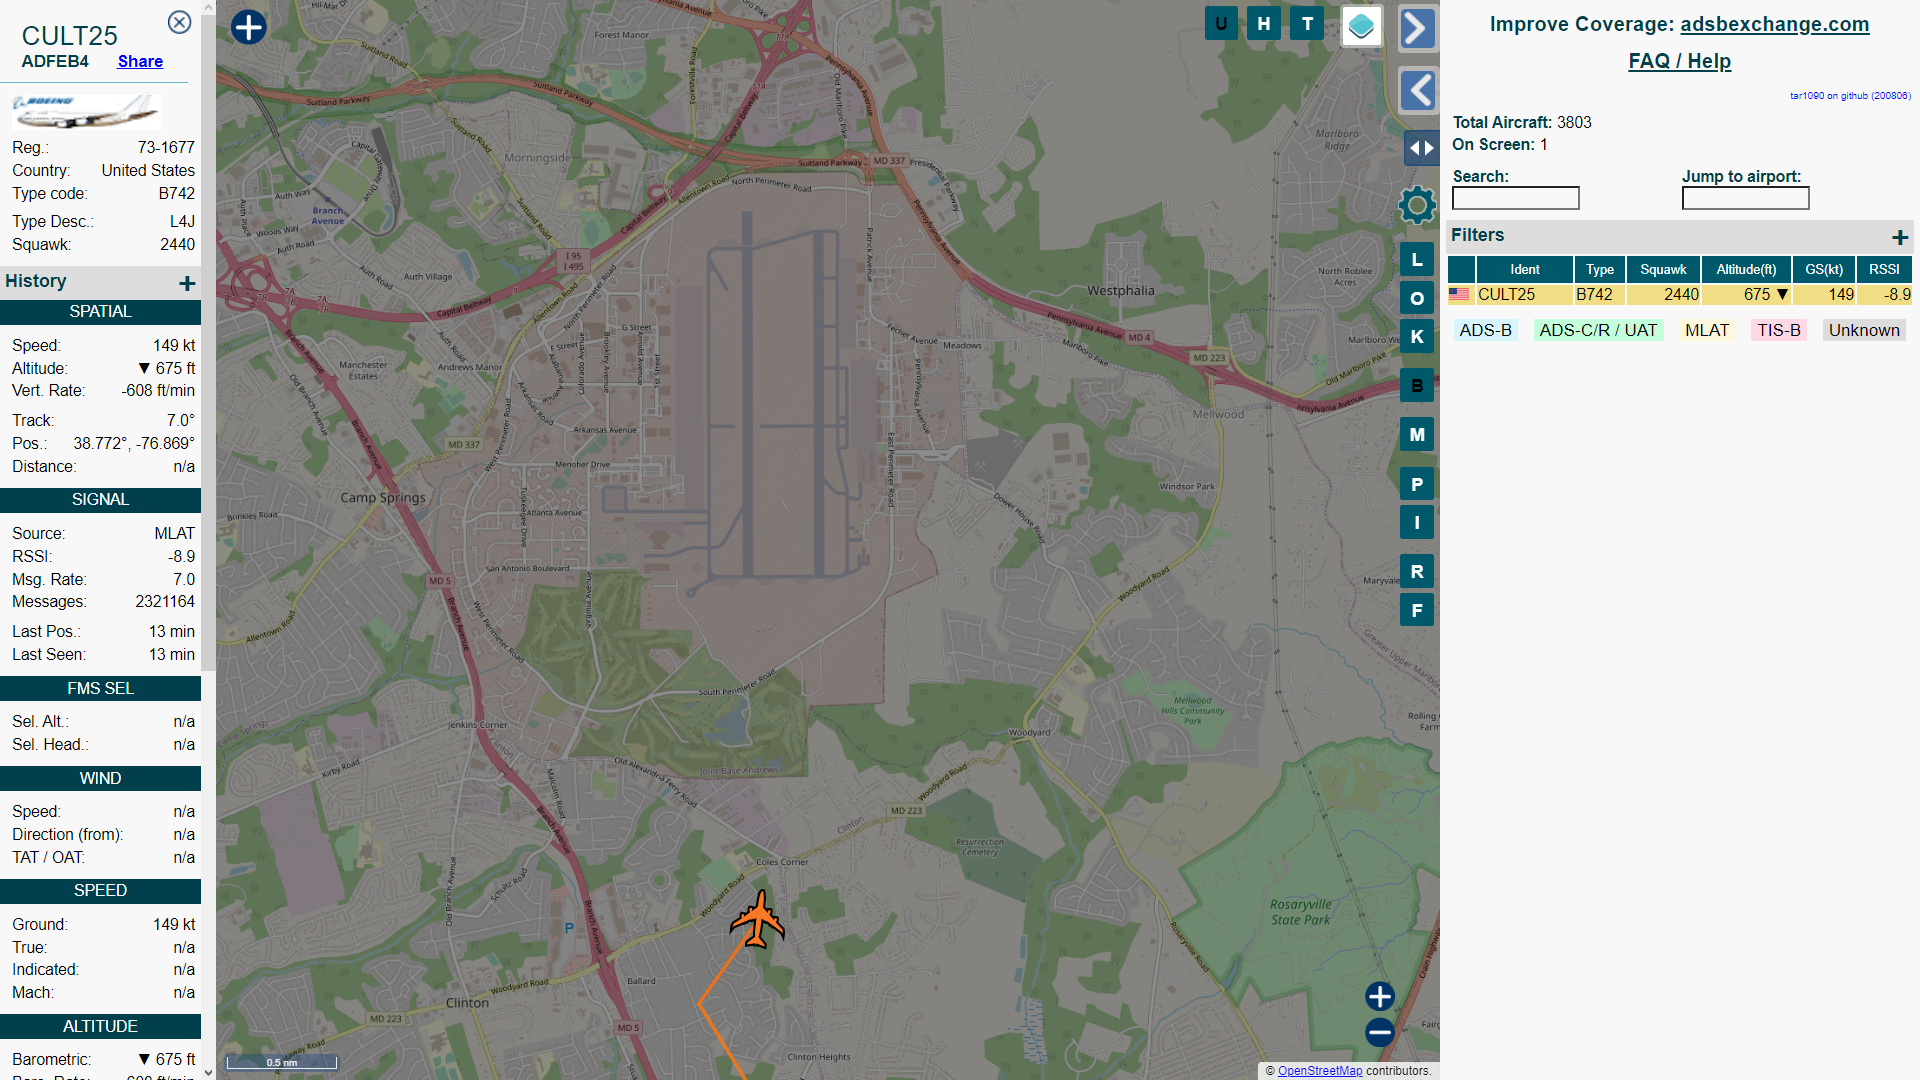Image resolution: width=1920 pixels, height=1080 pixels.
Task: Click the position value 38.772°, -76.869°
Action: 134,444
